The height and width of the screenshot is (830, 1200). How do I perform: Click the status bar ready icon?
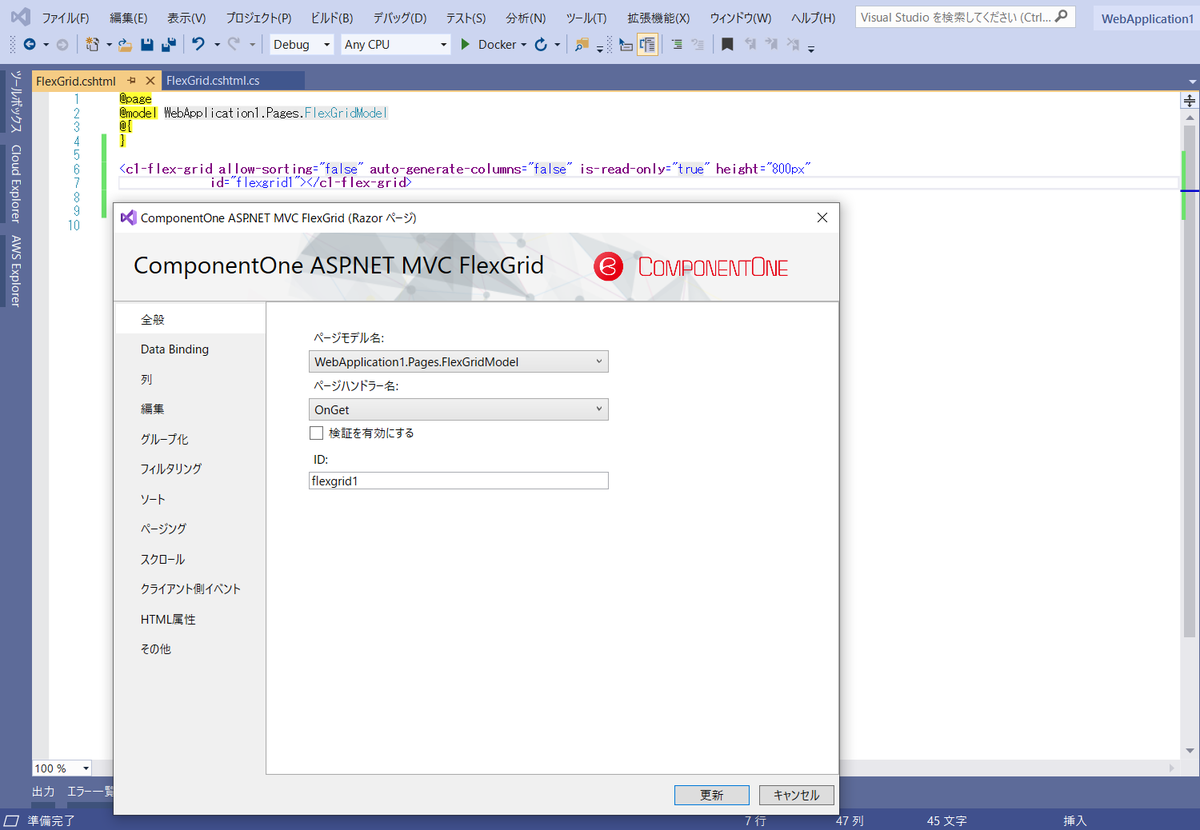(x=11, y=821)
